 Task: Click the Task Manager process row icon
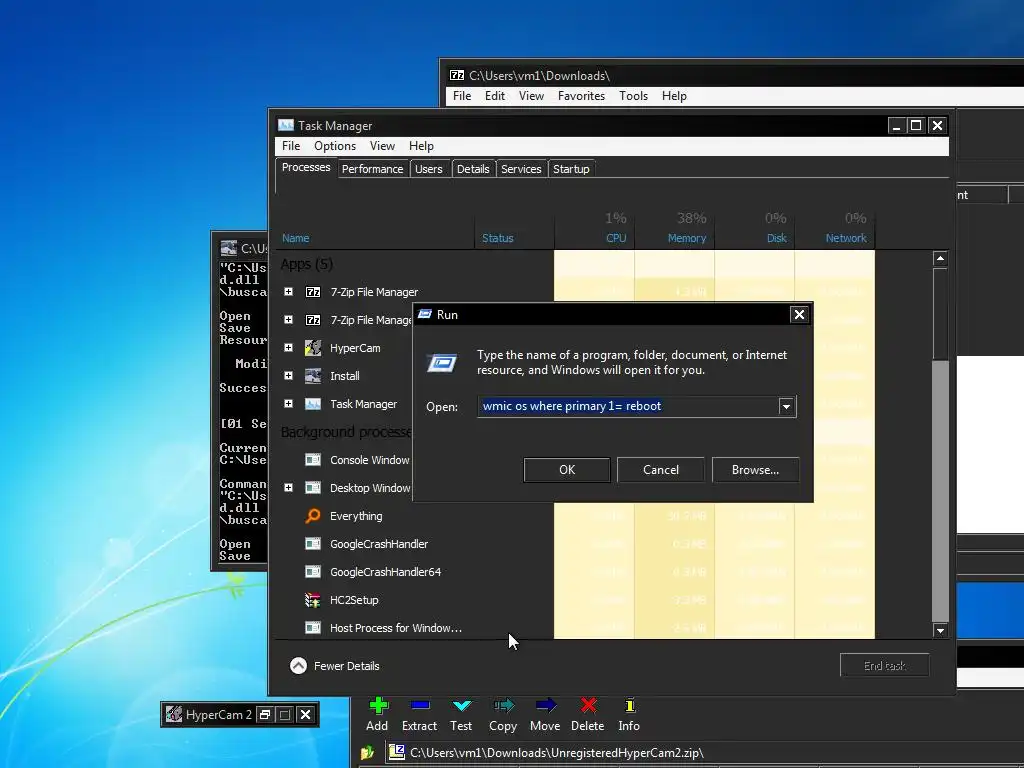pos(313,404)
